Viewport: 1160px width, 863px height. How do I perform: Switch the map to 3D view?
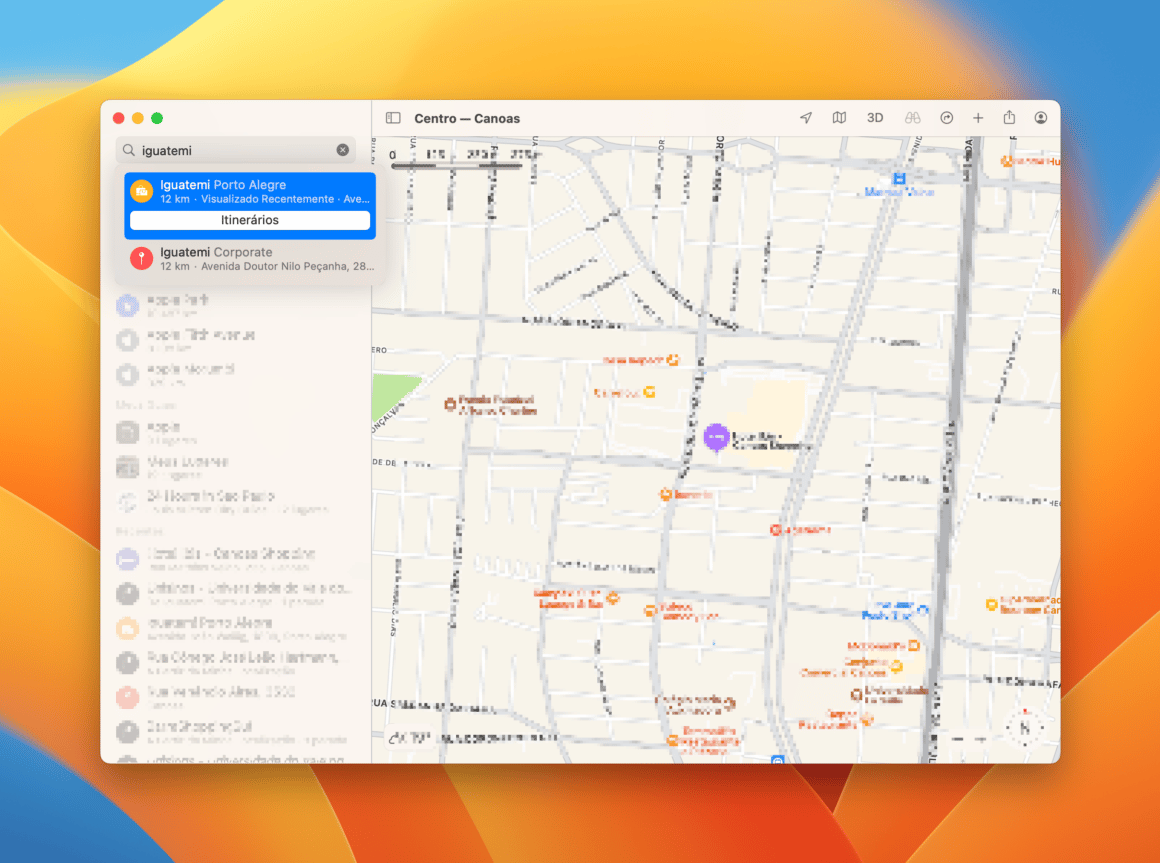tap(874, 117)
